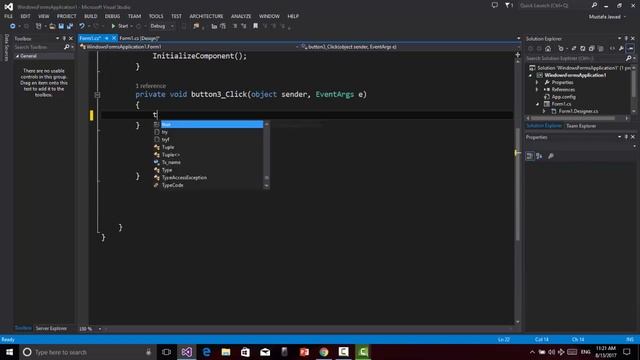640x360 pixels.
Task: Open File Explorer from the taskbar
Action: click(226, 352)
